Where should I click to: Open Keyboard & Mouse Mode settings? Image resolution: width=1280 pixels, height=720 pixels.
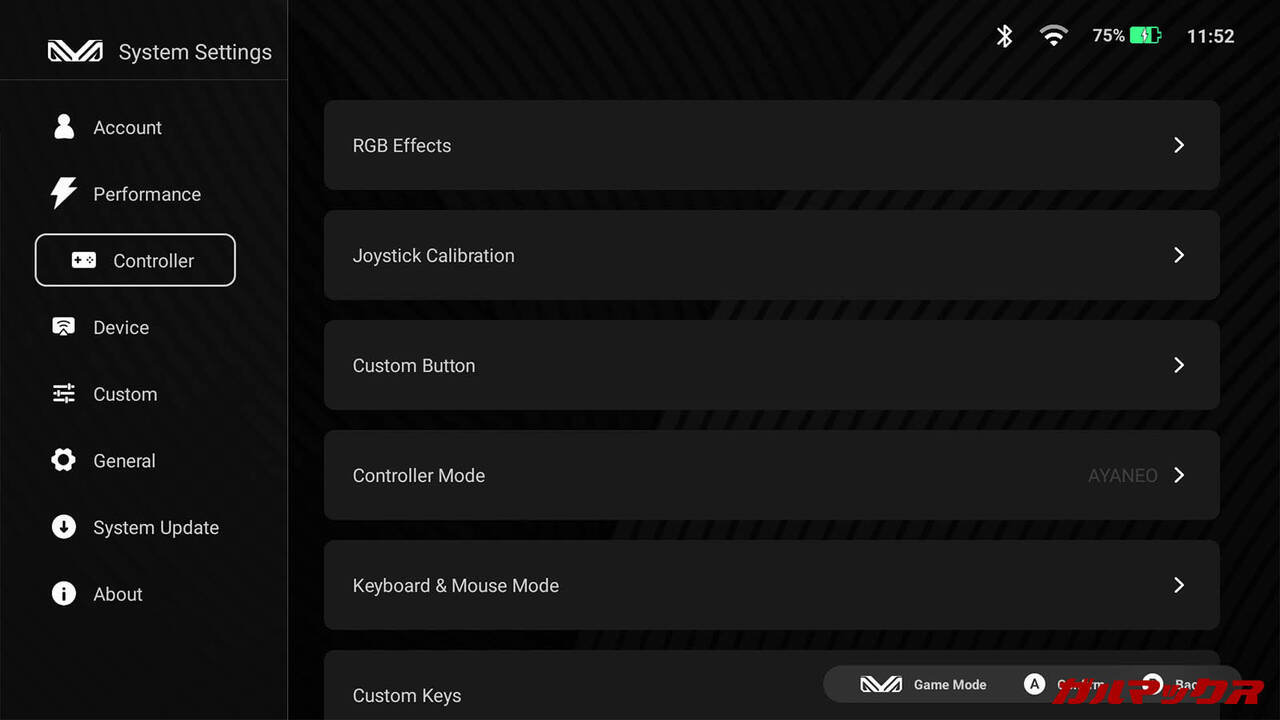(770, 585)
